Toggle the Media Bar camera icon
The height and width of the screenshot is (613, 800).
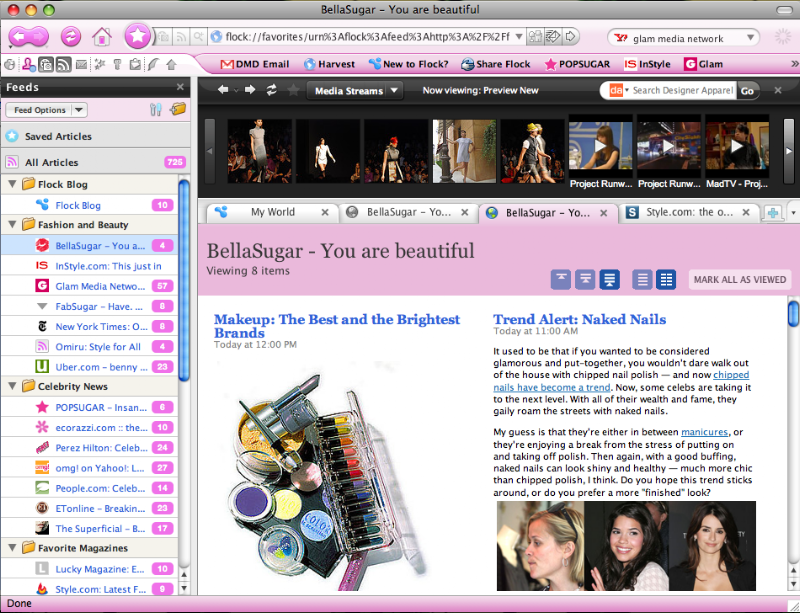coord(46,64)
